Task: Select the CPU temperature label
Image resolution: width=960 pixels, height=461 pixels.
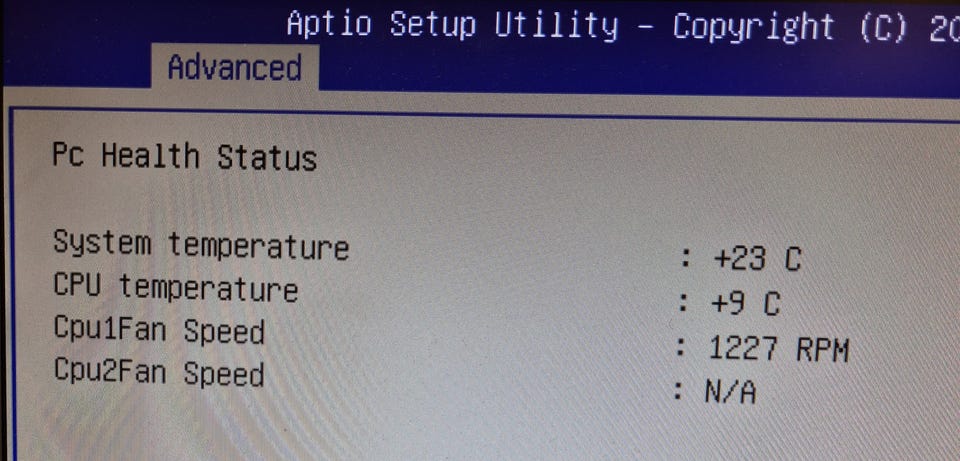Action: [176, 287]
